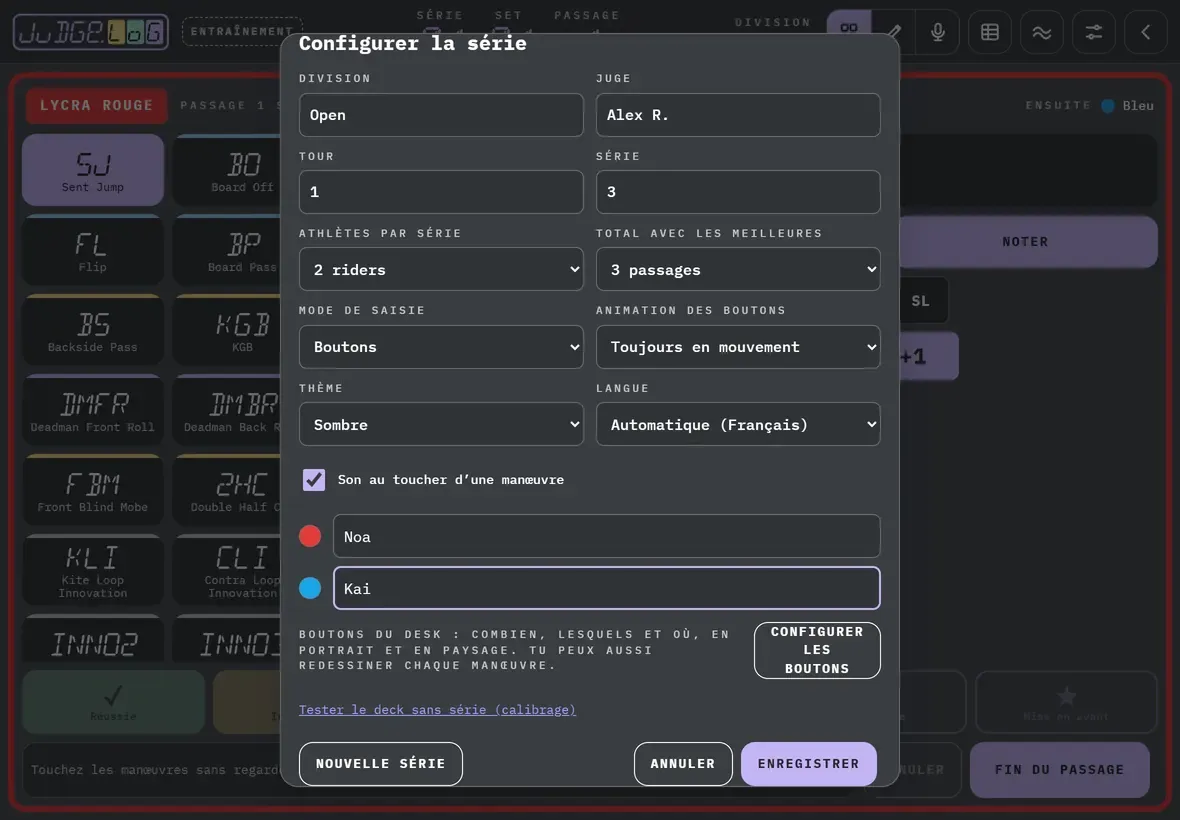Screen dimensions: 1180x820
Task: Tap the FL Flip maneuver button
Action: click(93, 251)
